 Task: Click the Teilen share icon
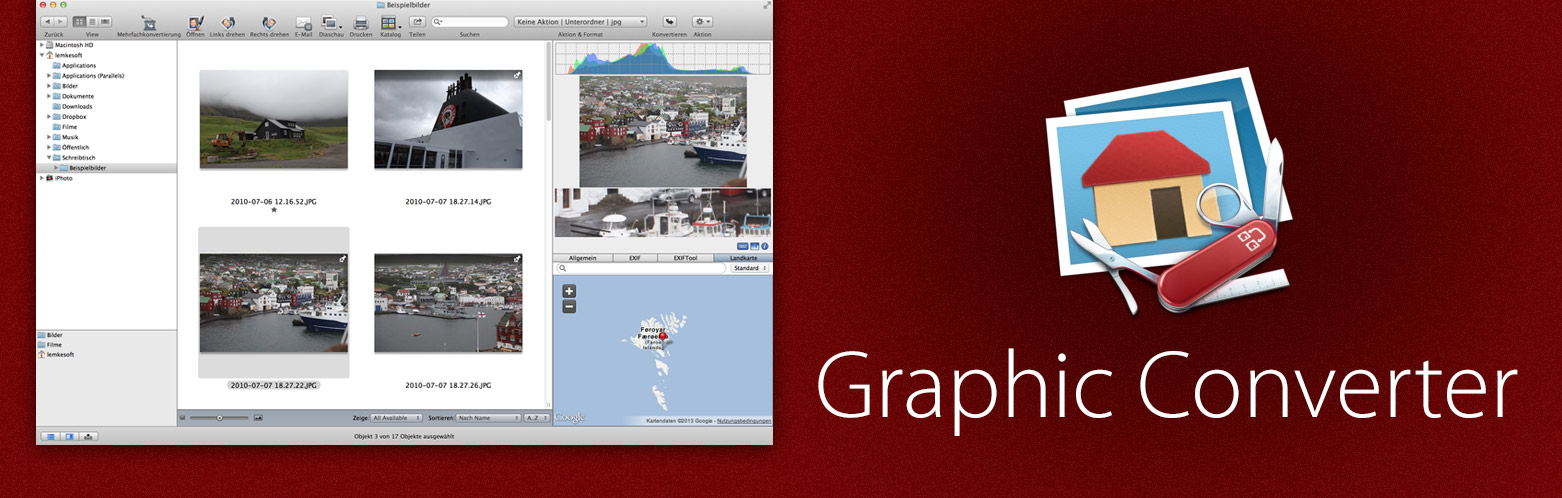pos(417,21)
